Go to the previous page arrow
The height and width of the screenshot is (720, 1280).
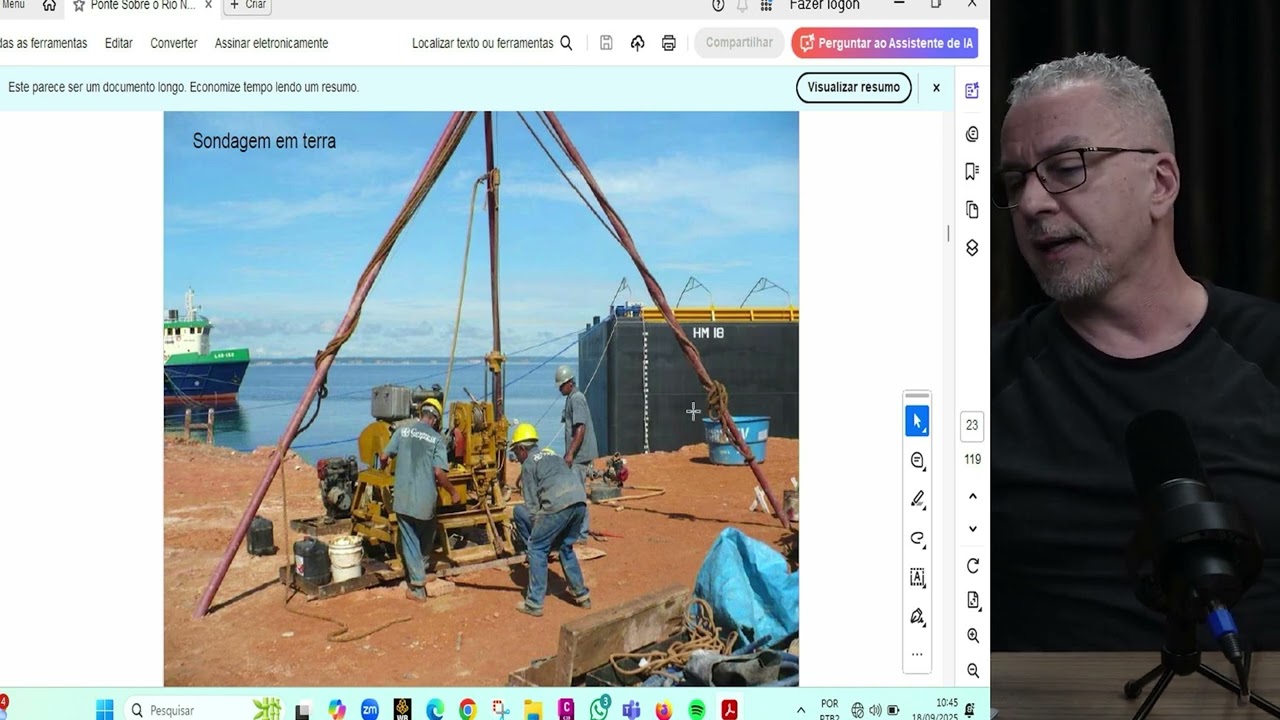973,496
